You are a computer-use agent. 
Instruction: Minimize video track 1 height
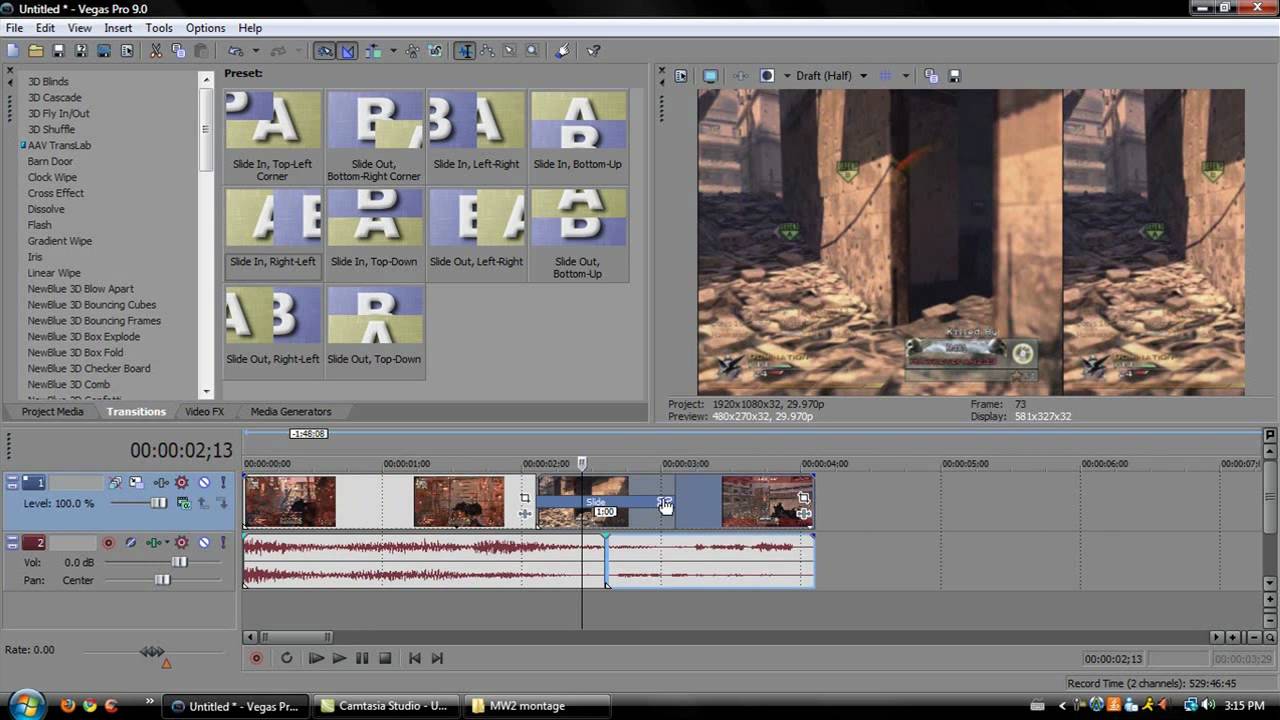click(x=12, y=479)
